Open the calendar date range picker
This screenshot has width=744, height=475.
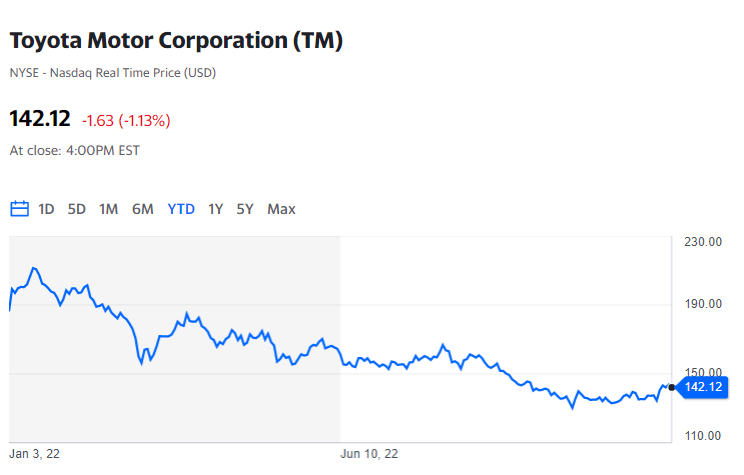[19, 209]
